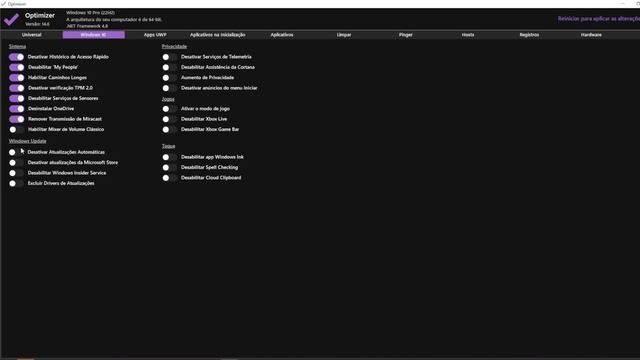Select the Windows 10 tab
This screenshot has height=360, width=640.
click(93, 35)
